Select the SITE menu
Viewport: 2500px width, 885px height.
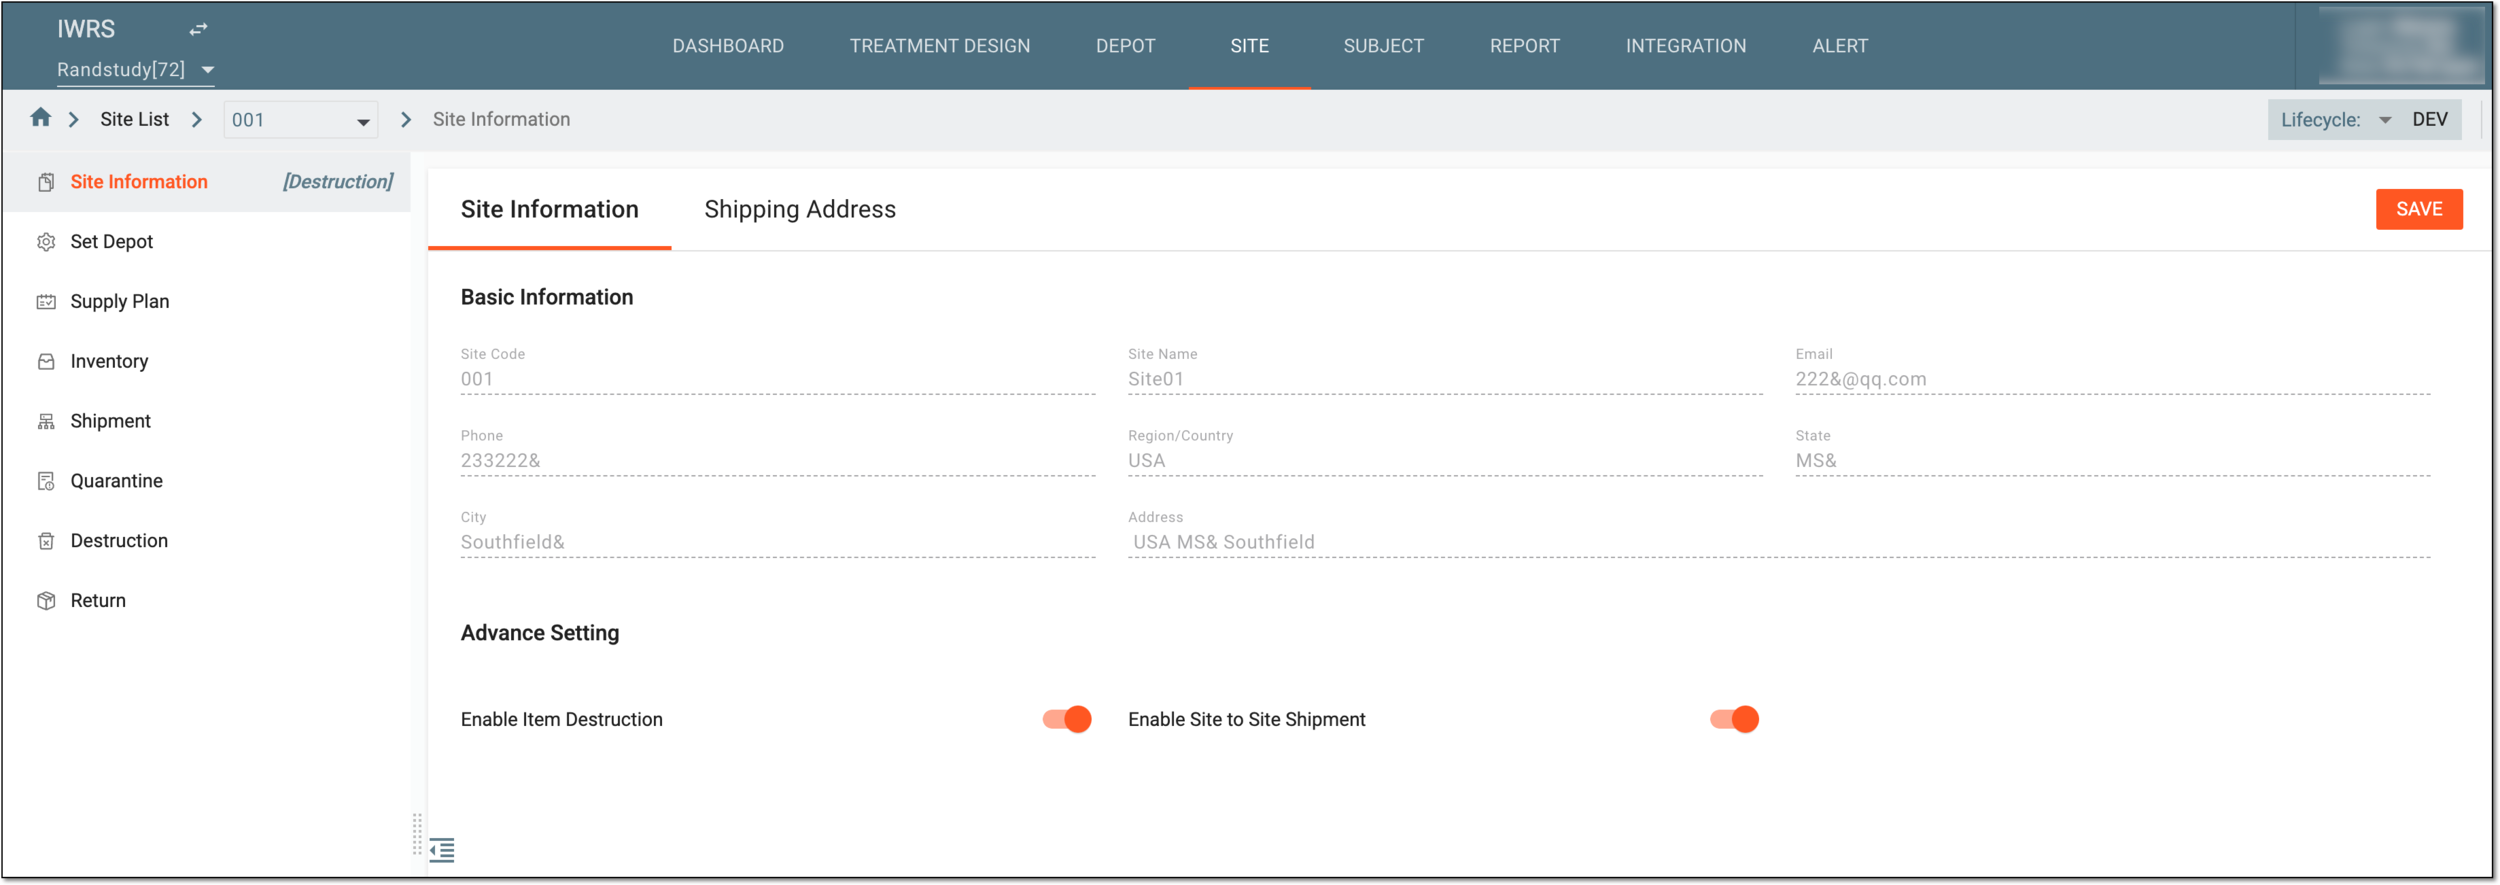click(1249, 46)
